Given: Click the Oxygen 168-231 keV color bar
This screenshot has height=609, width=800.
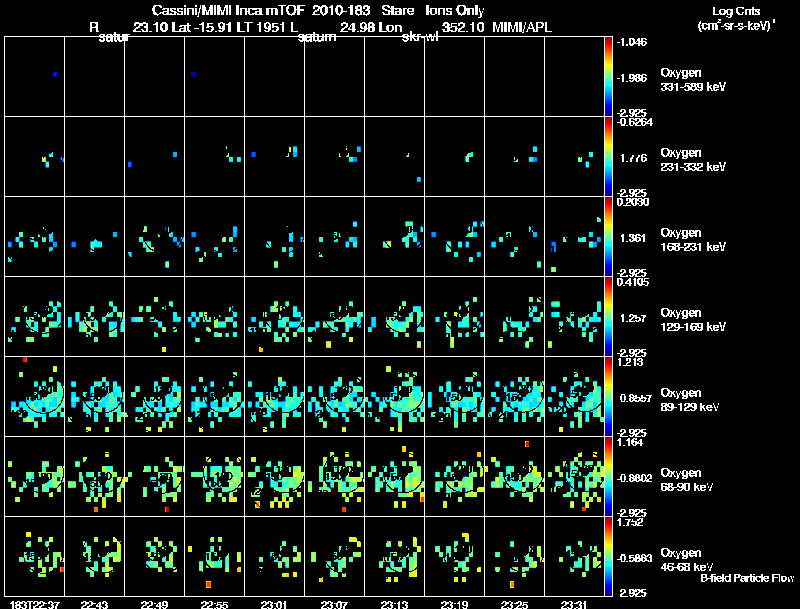Looking at the screenshot, I should click(x=610, y=237).
